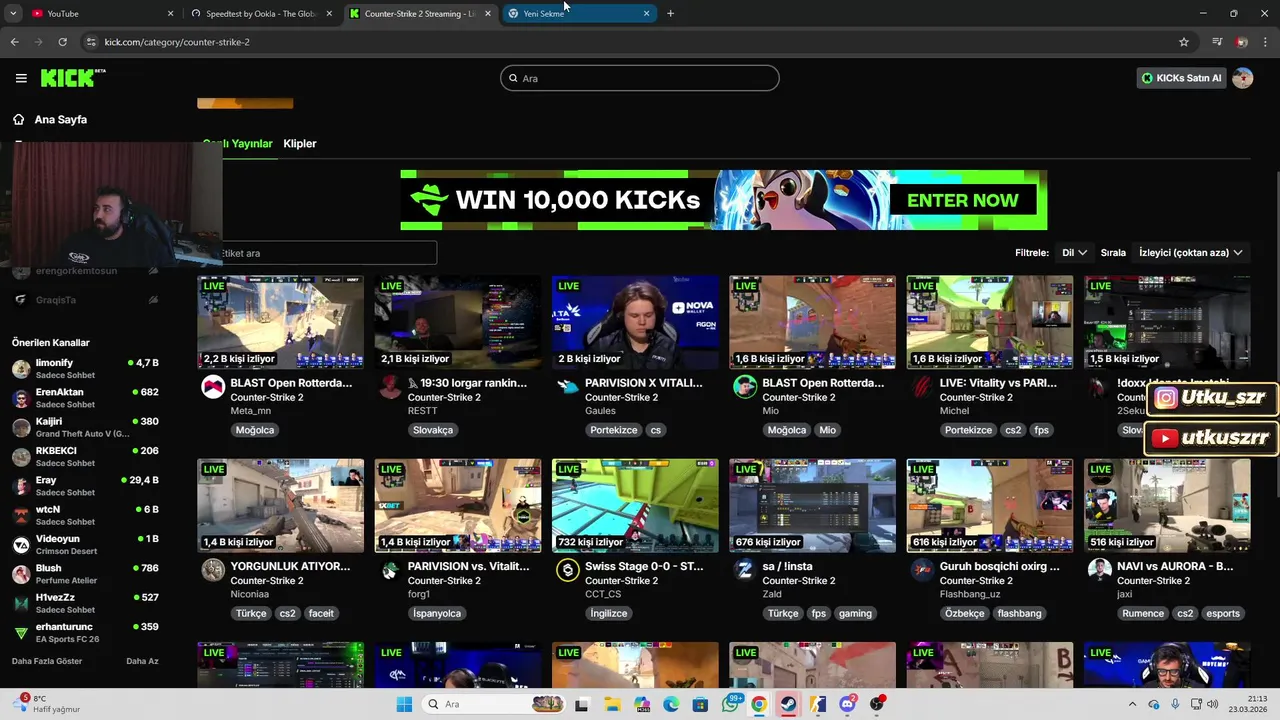Open the Kick hamburger menu

(x=21, y=78)
